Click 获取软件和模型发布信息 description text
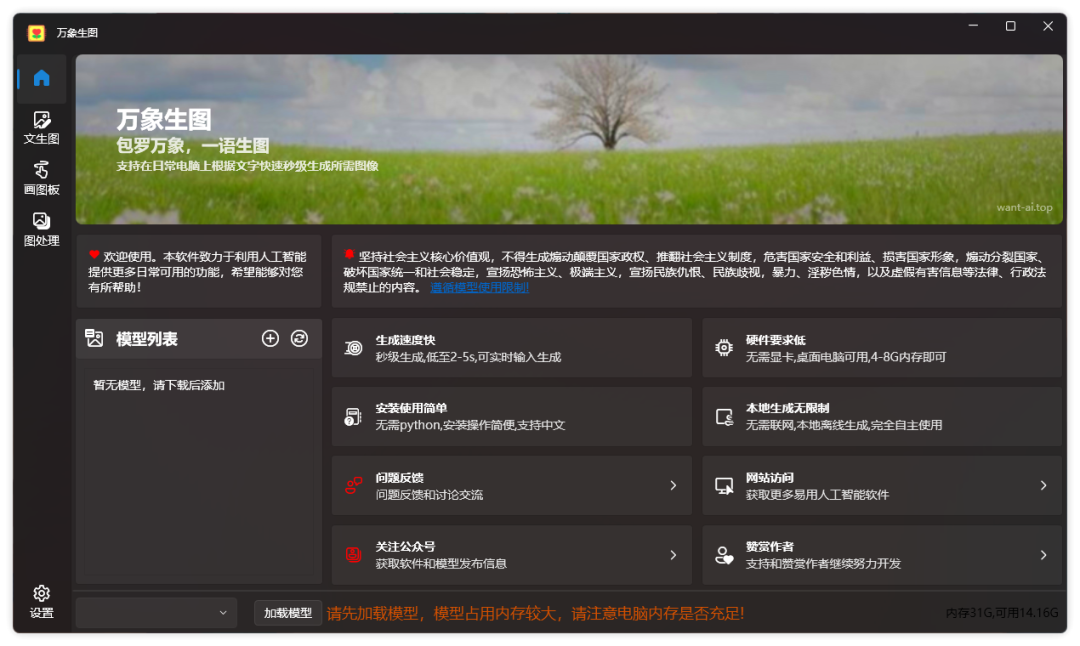 441,563
